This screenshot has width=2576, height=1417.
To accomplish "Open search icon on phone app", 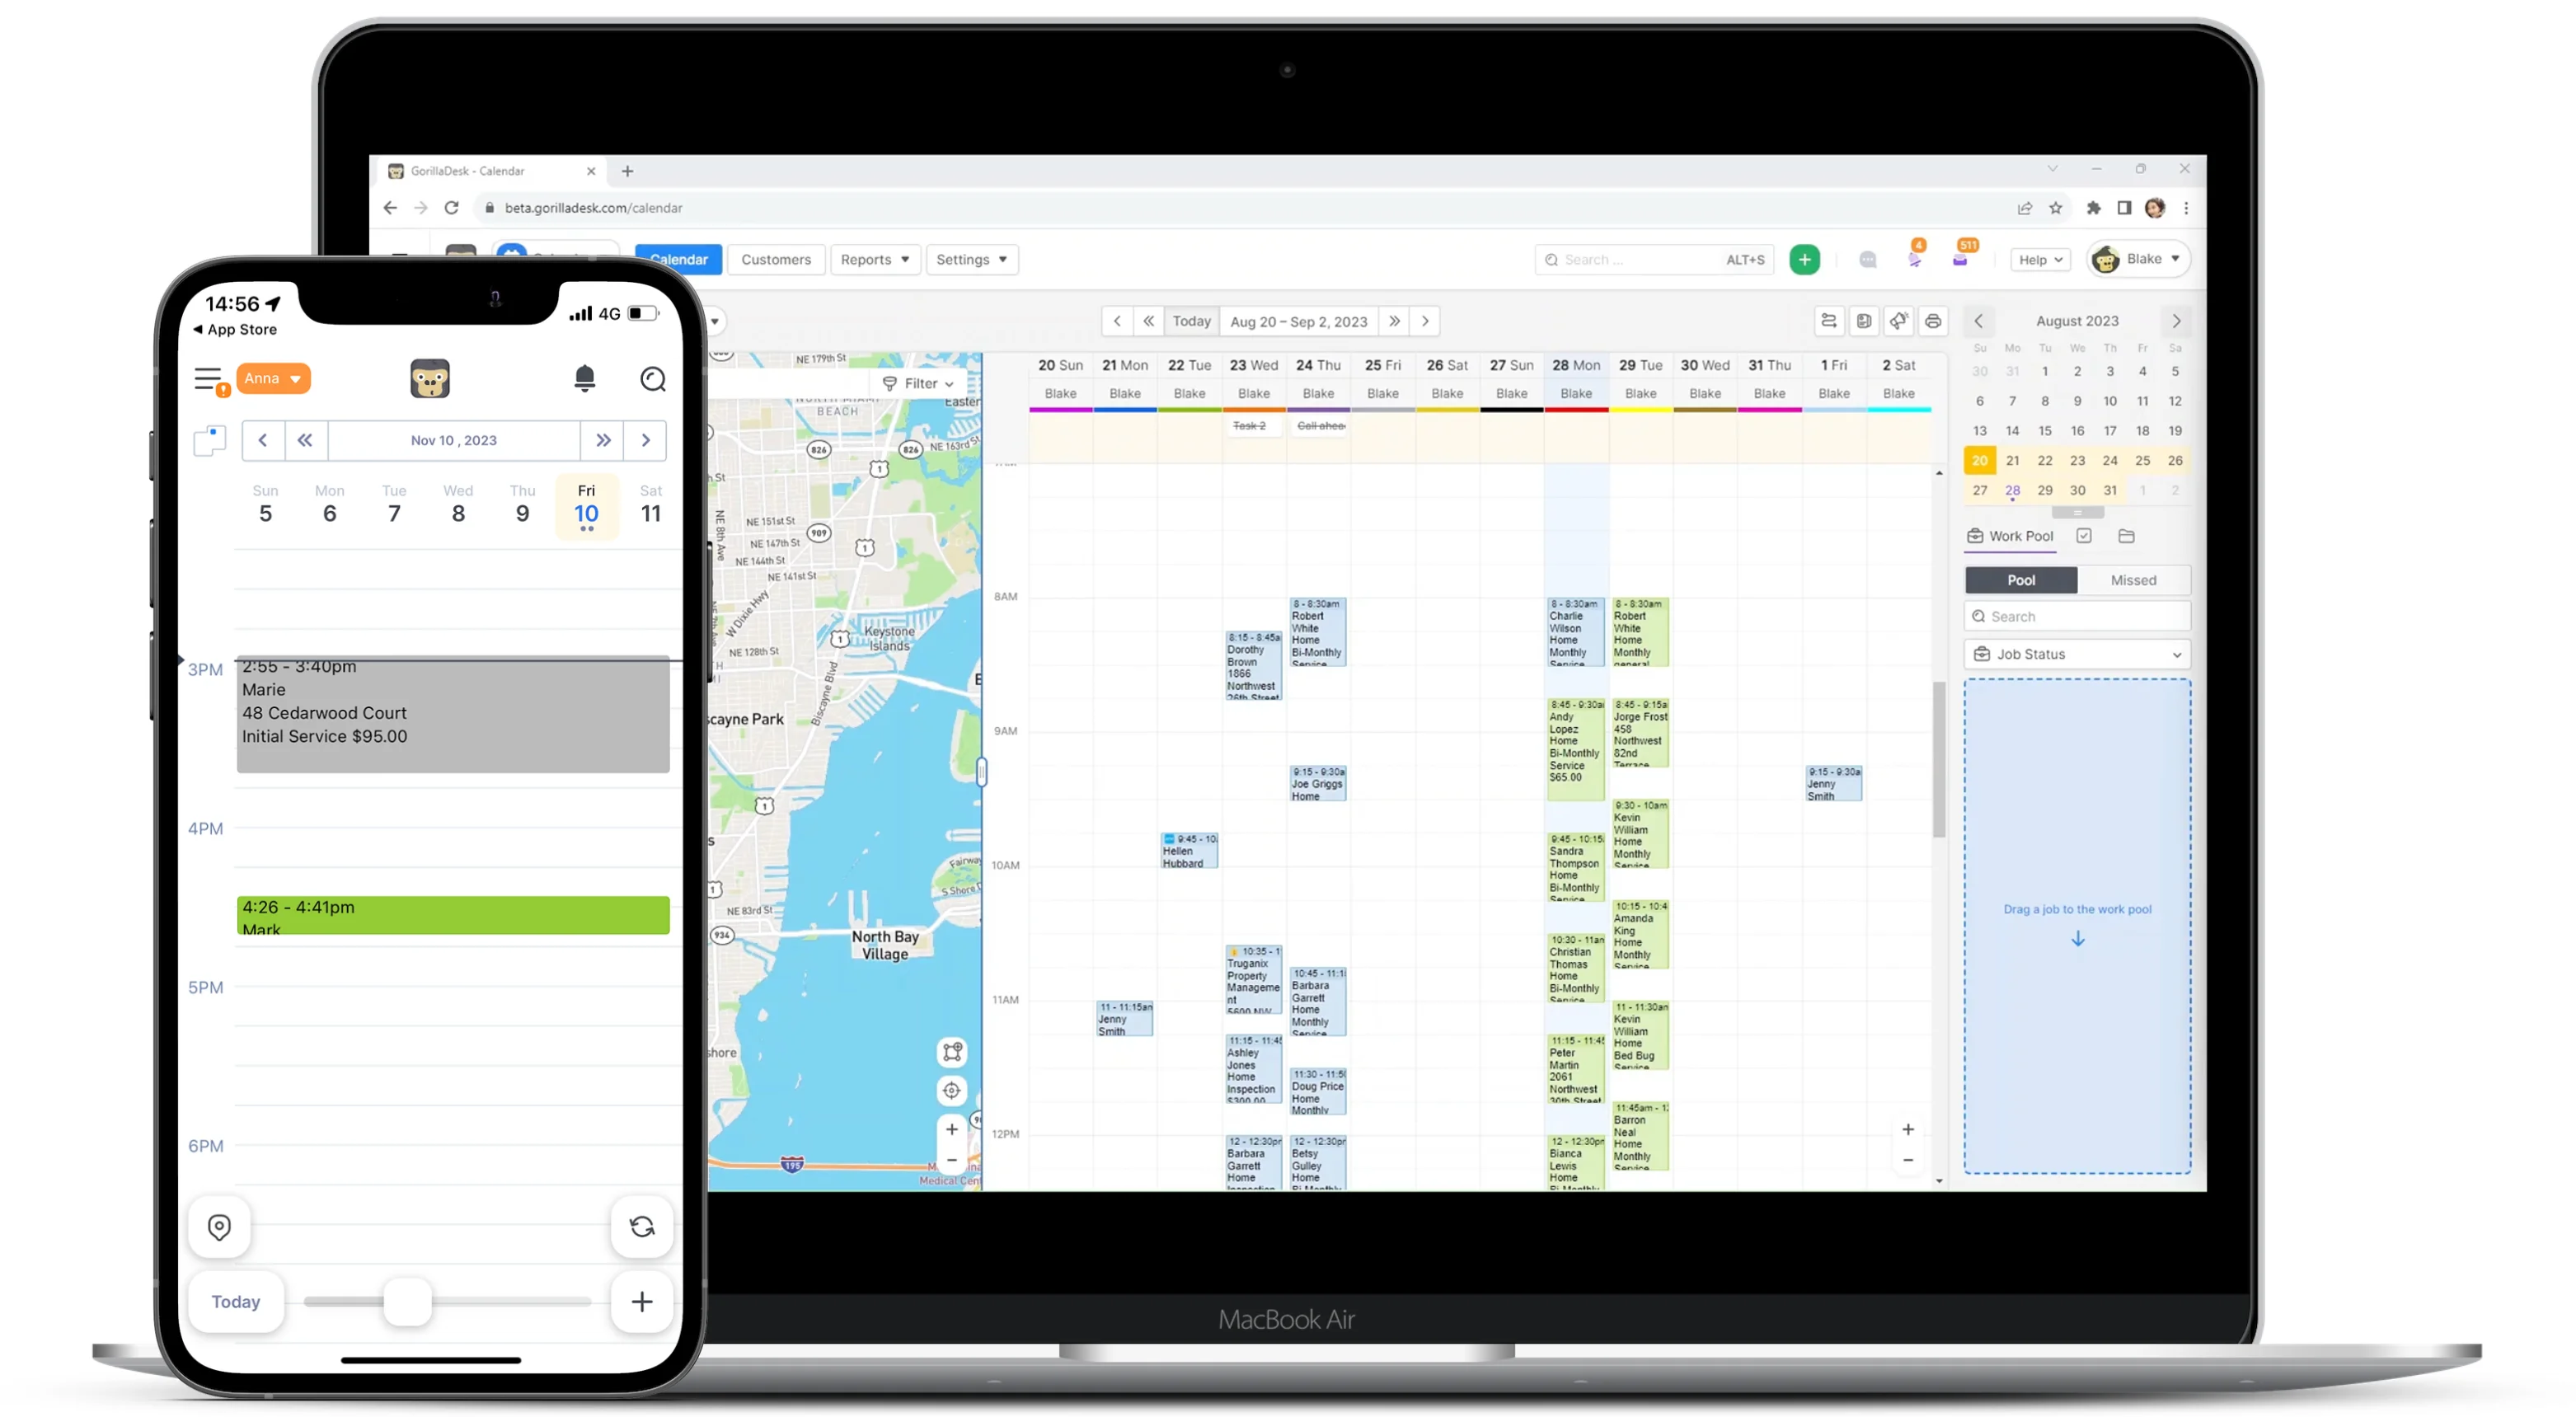I will coord(653,379).
